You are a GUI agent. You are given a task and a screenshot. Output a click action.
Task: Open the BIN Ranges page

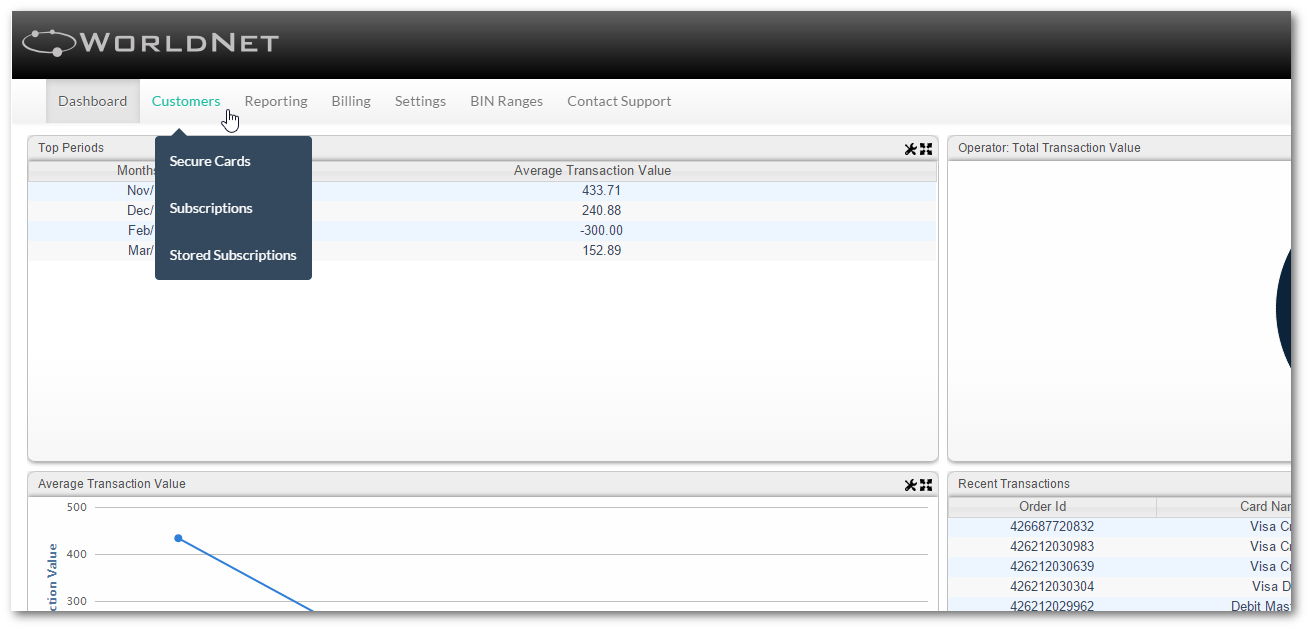(x=506, y=101)
